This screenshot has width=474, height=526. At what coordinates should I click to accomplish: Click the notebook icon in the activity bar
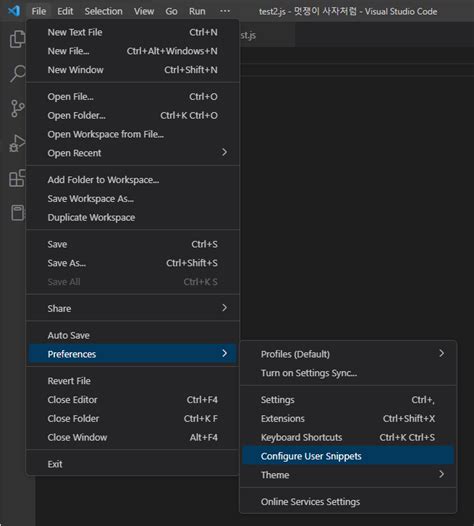(18, 213)
